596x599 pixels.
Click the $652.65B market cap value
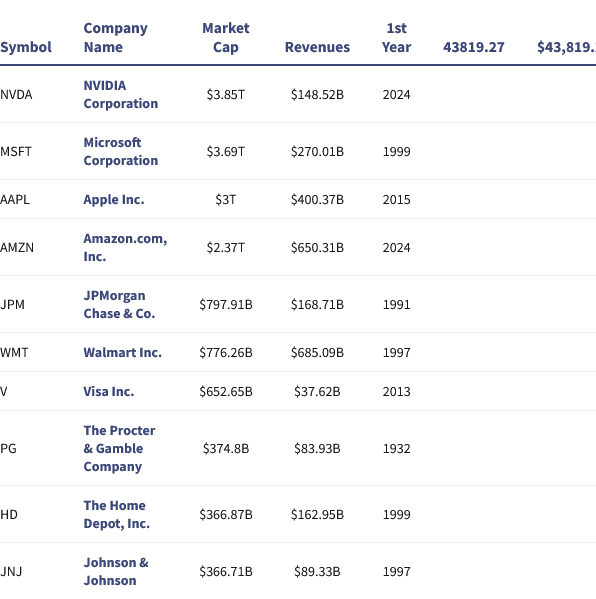click(x=226, y=392)
